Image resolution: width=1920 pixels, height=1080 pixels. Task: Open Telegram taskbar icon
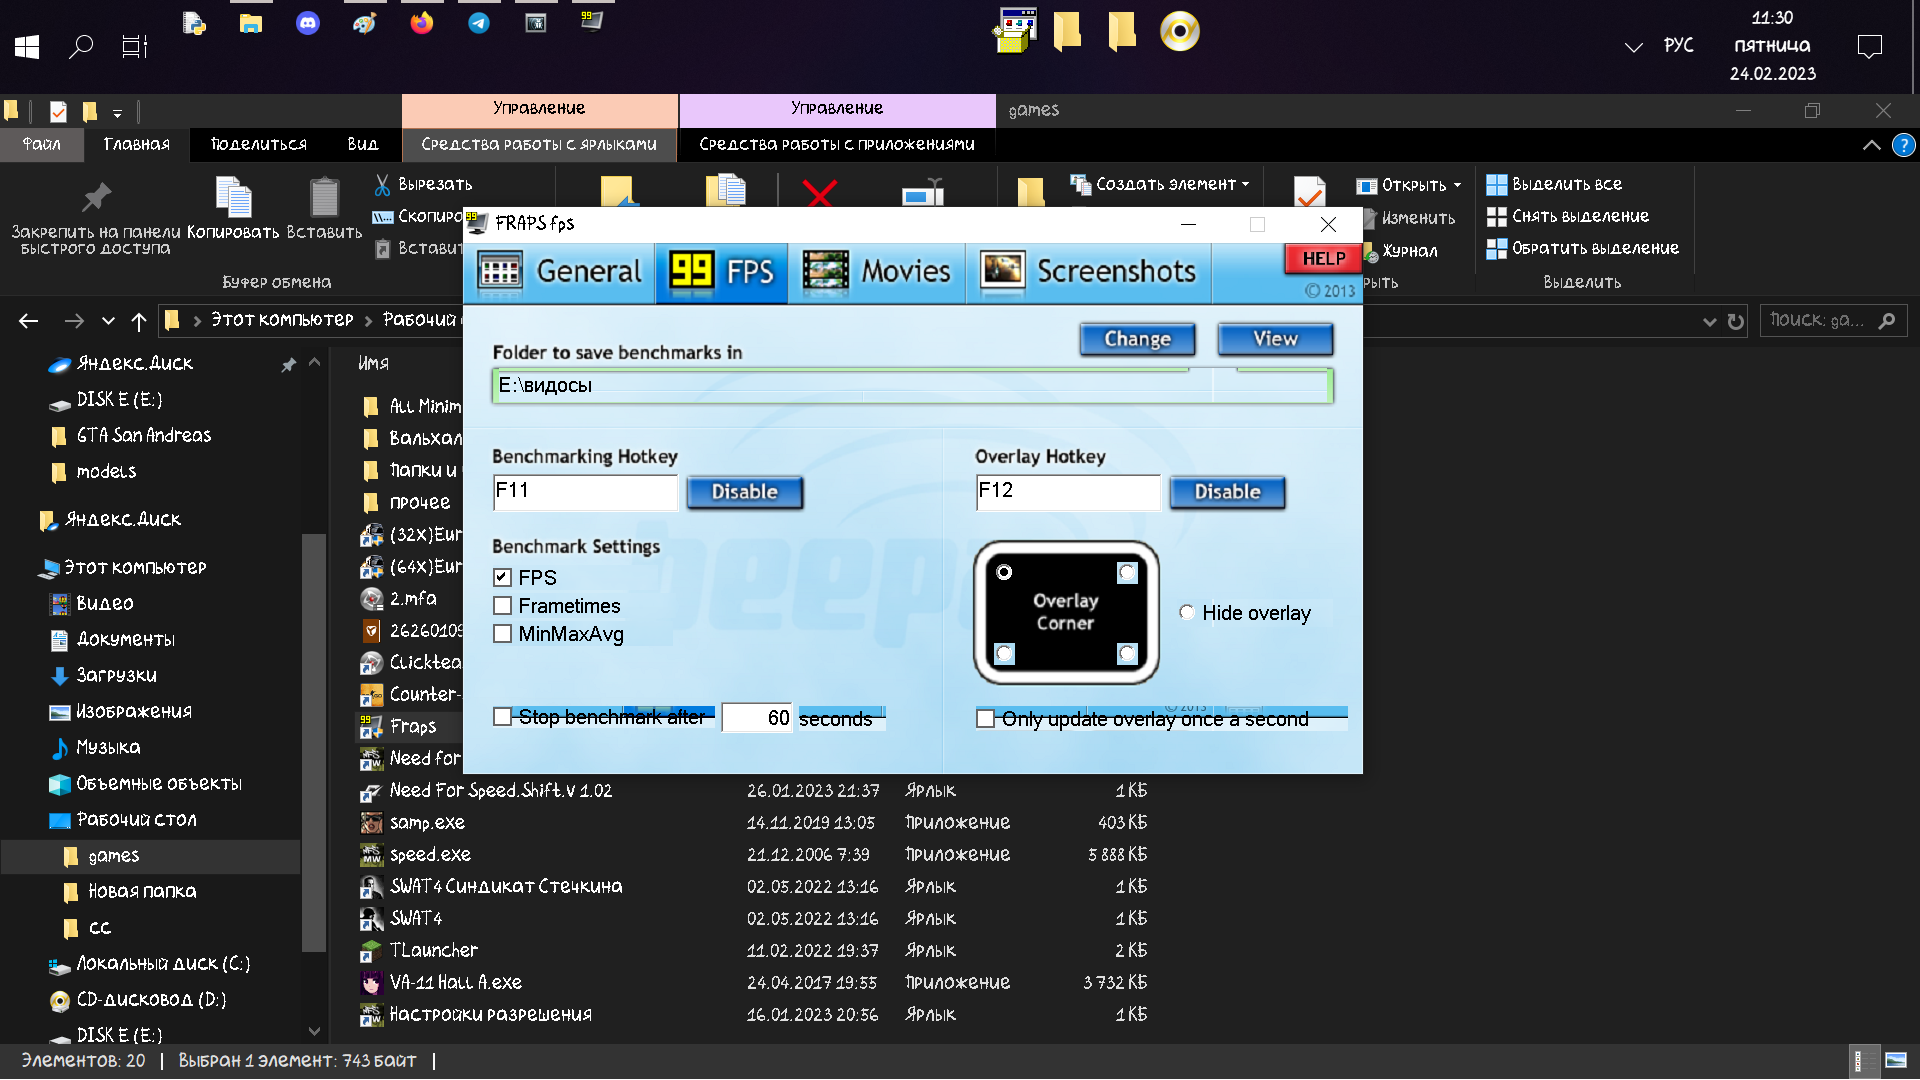tap(479, 23)
